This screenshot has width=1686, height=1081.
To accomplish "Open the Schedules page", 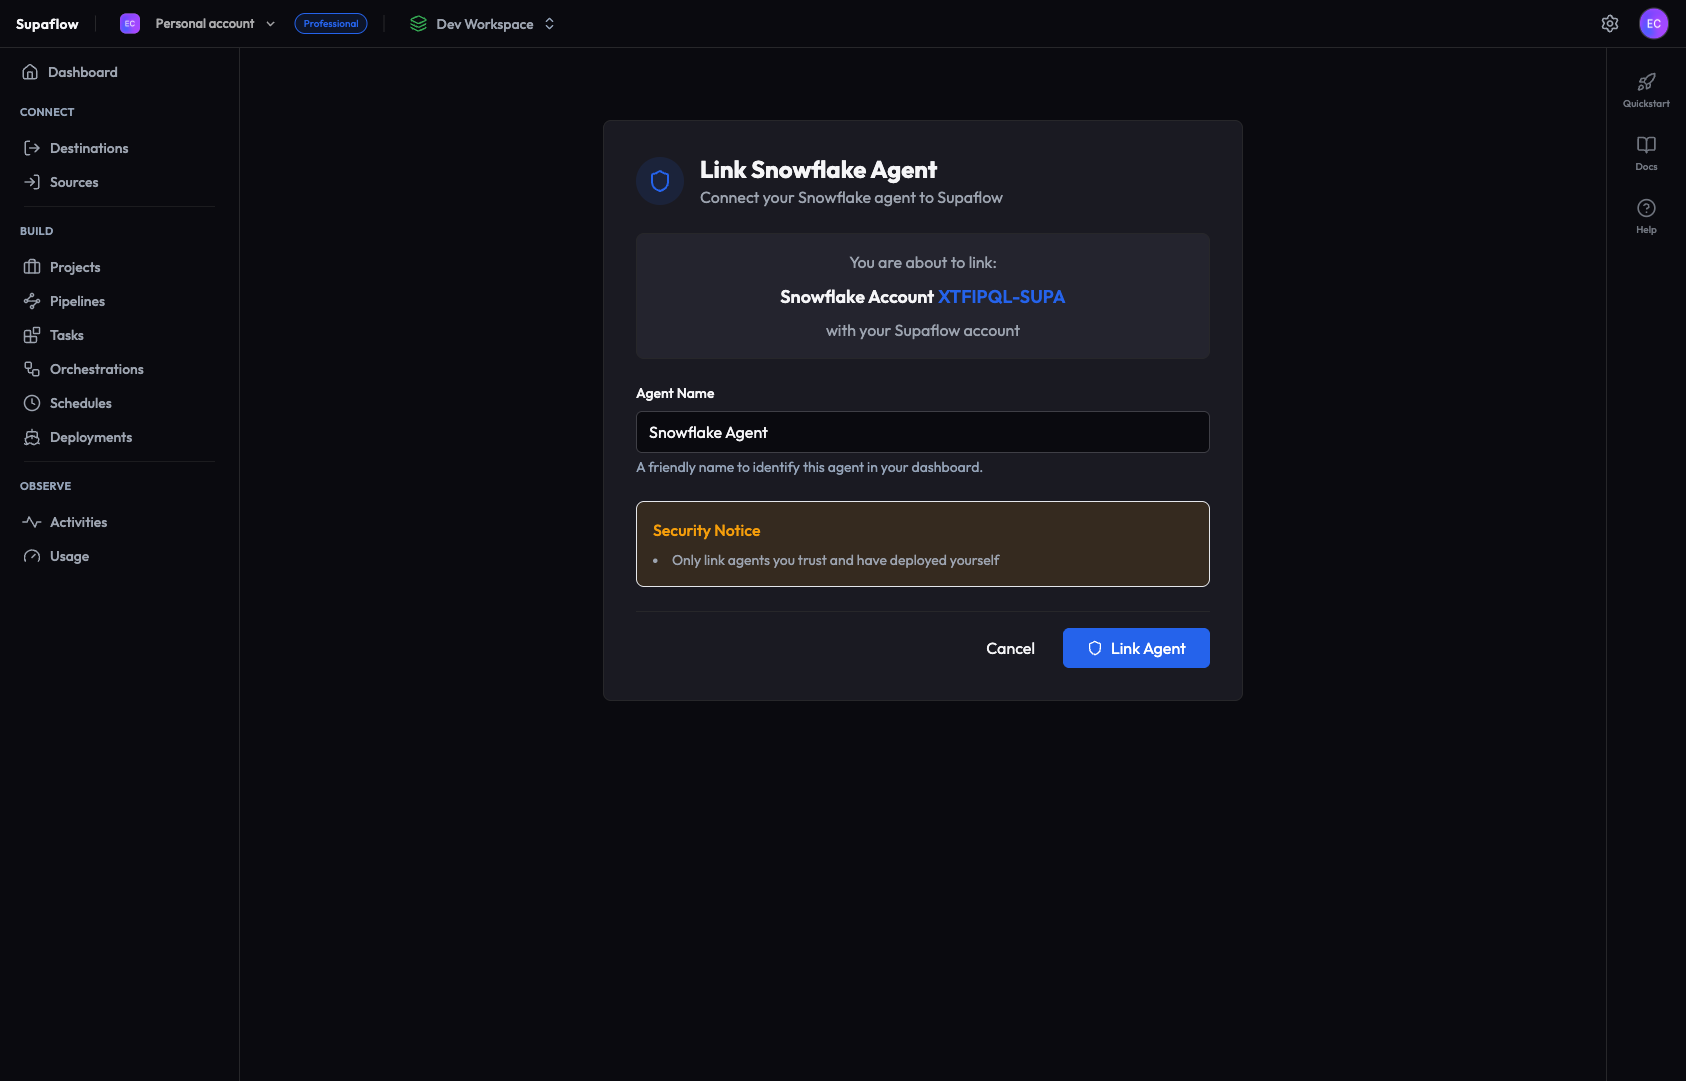I will 80,403.
